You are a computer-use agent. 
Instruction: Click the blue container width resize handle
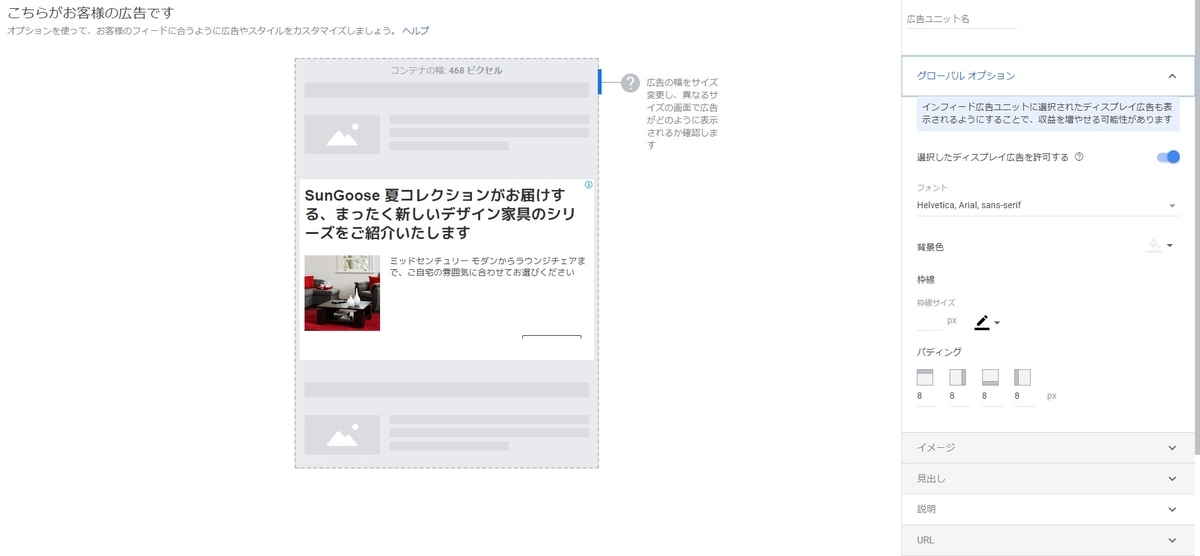click(x=599, y=82)
